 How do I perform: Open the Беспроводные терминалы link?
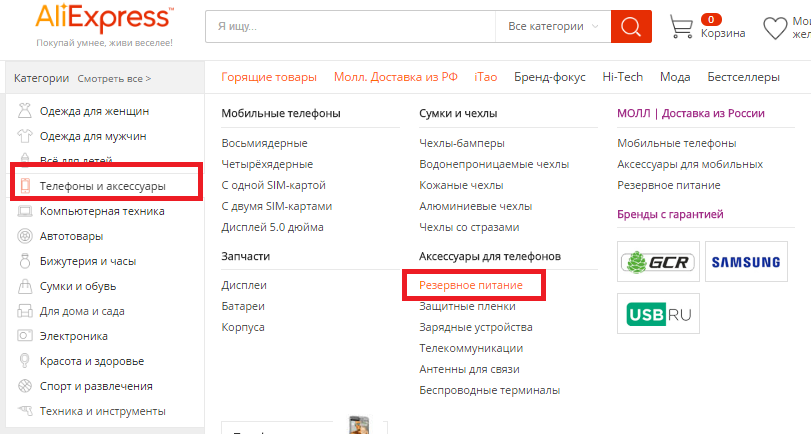(x=489, y=390)
